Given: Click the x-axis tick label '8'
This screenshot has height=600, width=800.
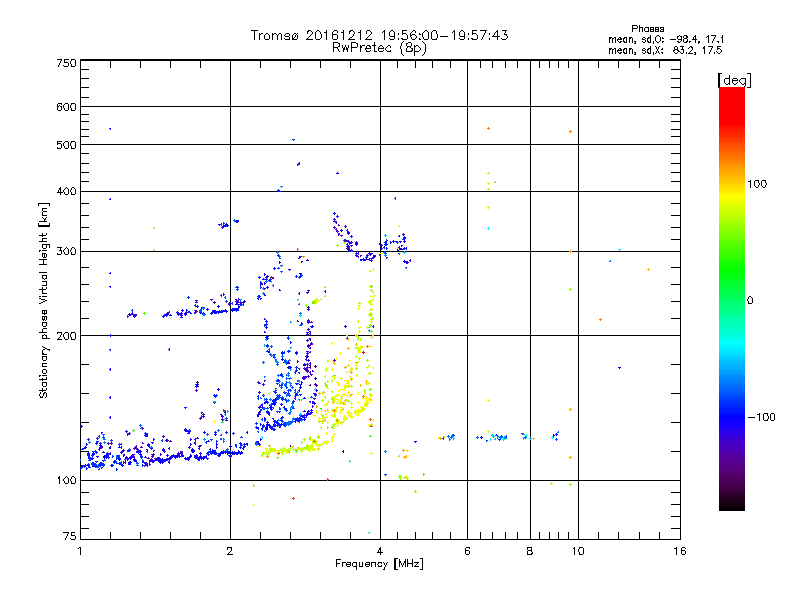Looking at the screenshot, I should pos(530,551).
